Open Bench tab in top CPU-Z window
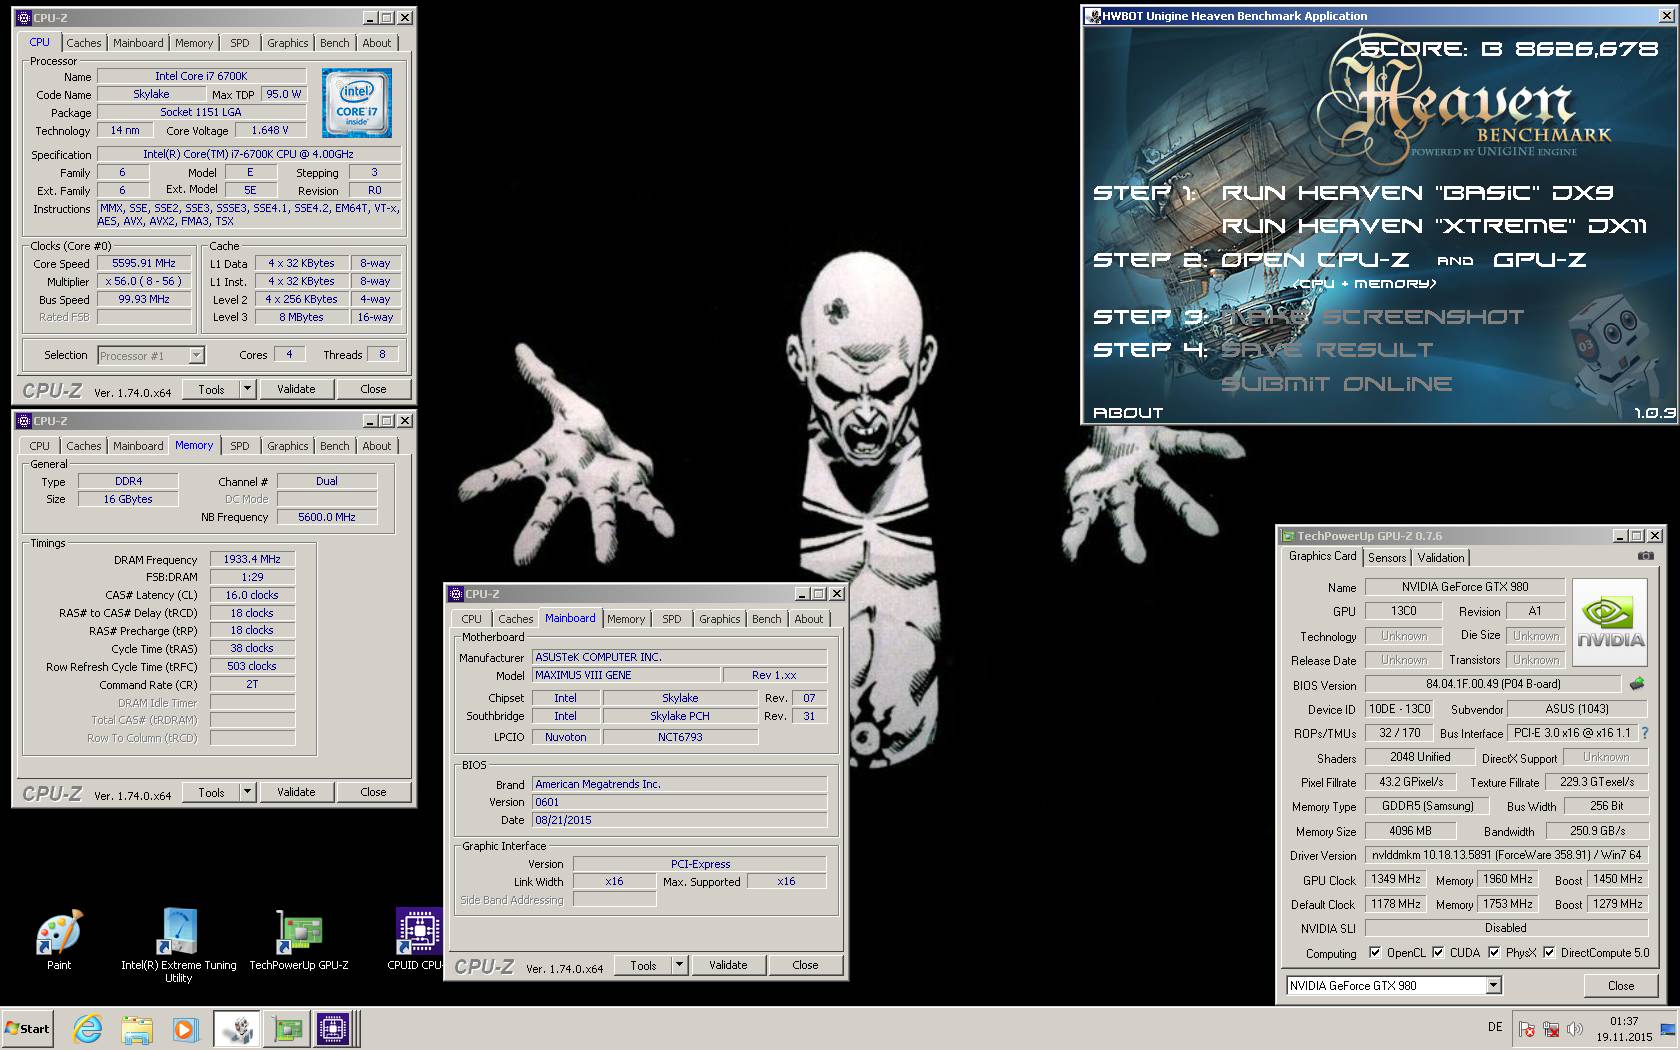Image resolution: width=1680 pixels, height=1050 pixels. click(x=335, y=43)
